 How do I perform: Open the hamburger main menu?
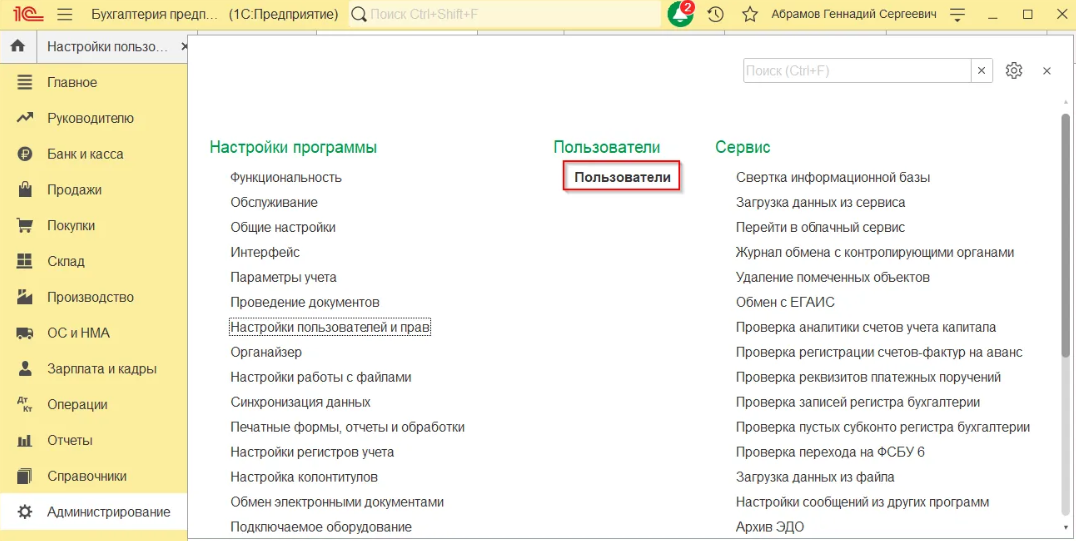(x=65, y=15)
